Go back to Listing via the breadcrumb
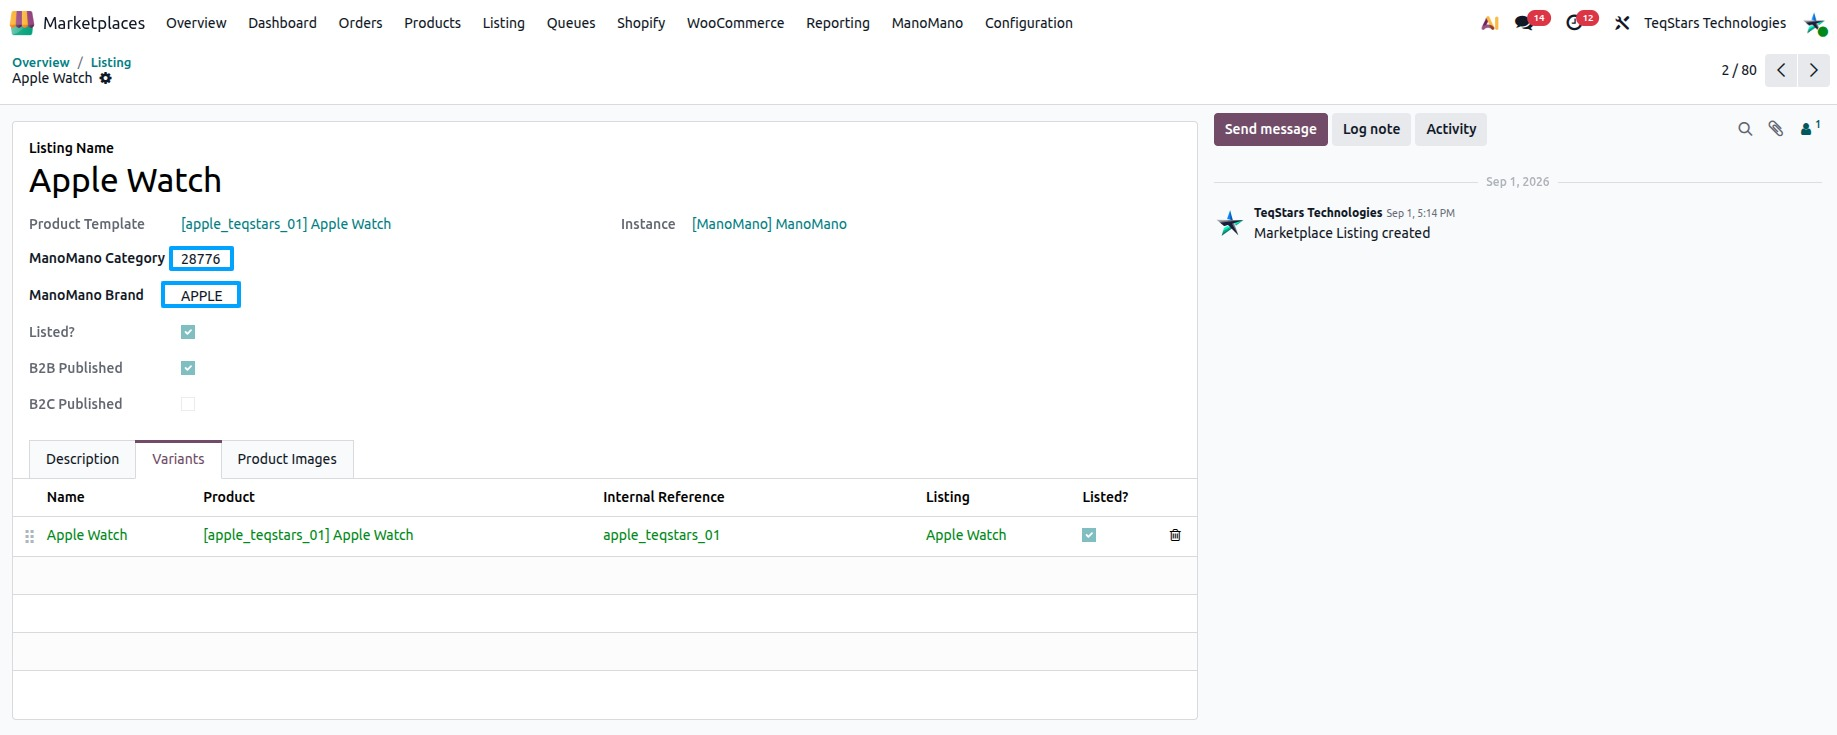The image size is (1837, 735). (111, 62)
